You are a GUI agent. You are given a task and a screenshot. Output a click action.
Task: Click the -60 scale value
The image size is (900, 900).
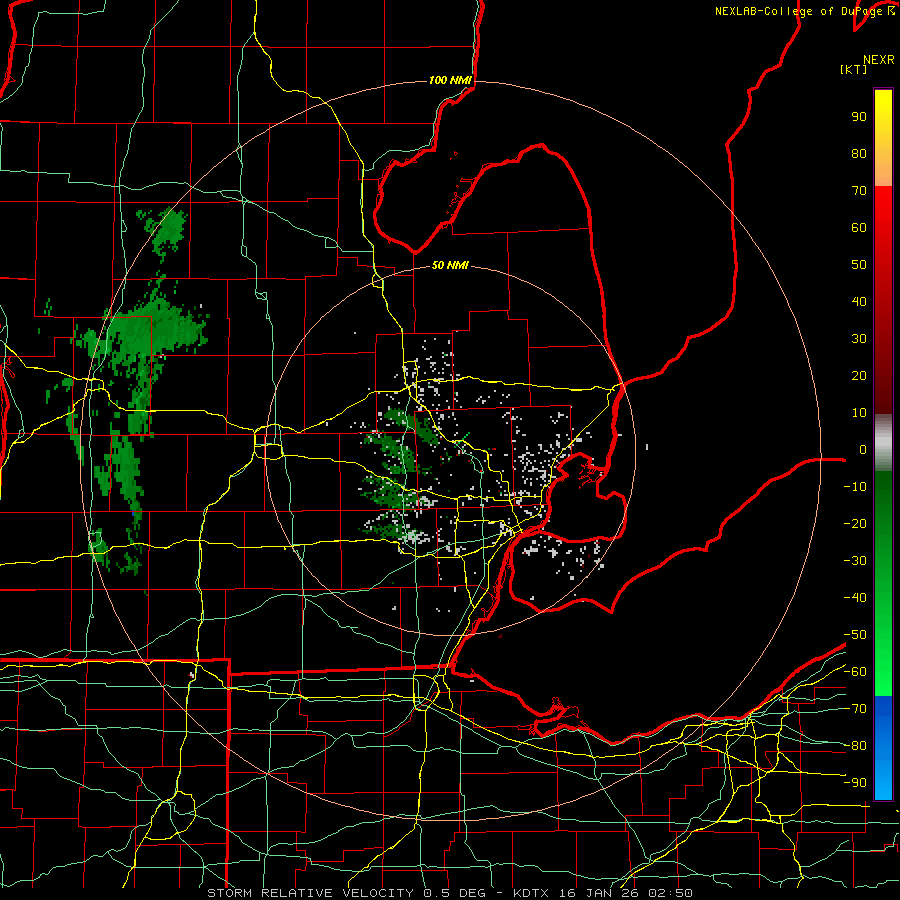coord(855,672)
